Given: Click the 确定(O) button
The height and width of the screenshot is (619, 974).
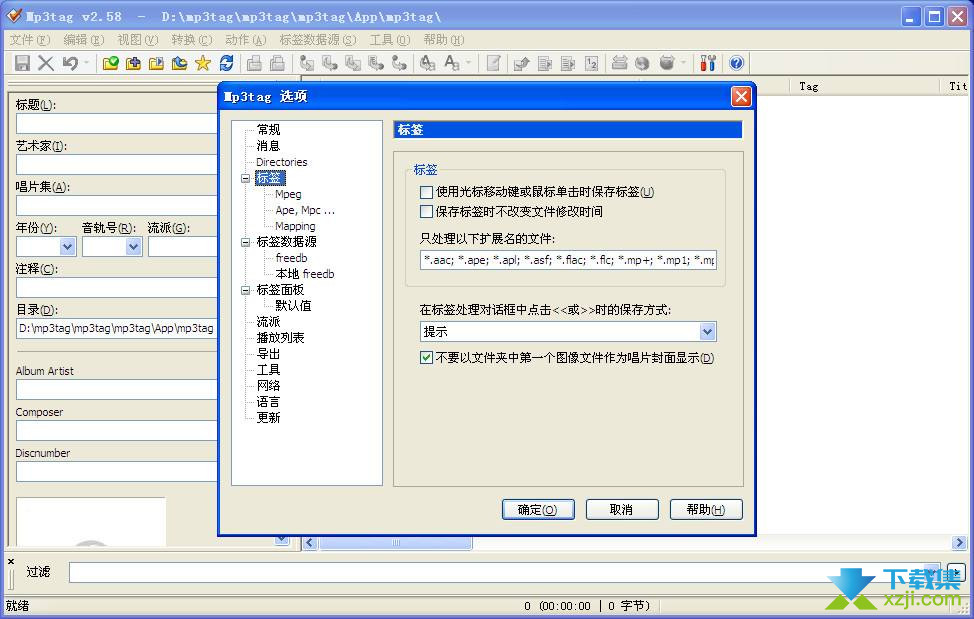Looking at the screenshot, I should [x=538, y=510].
